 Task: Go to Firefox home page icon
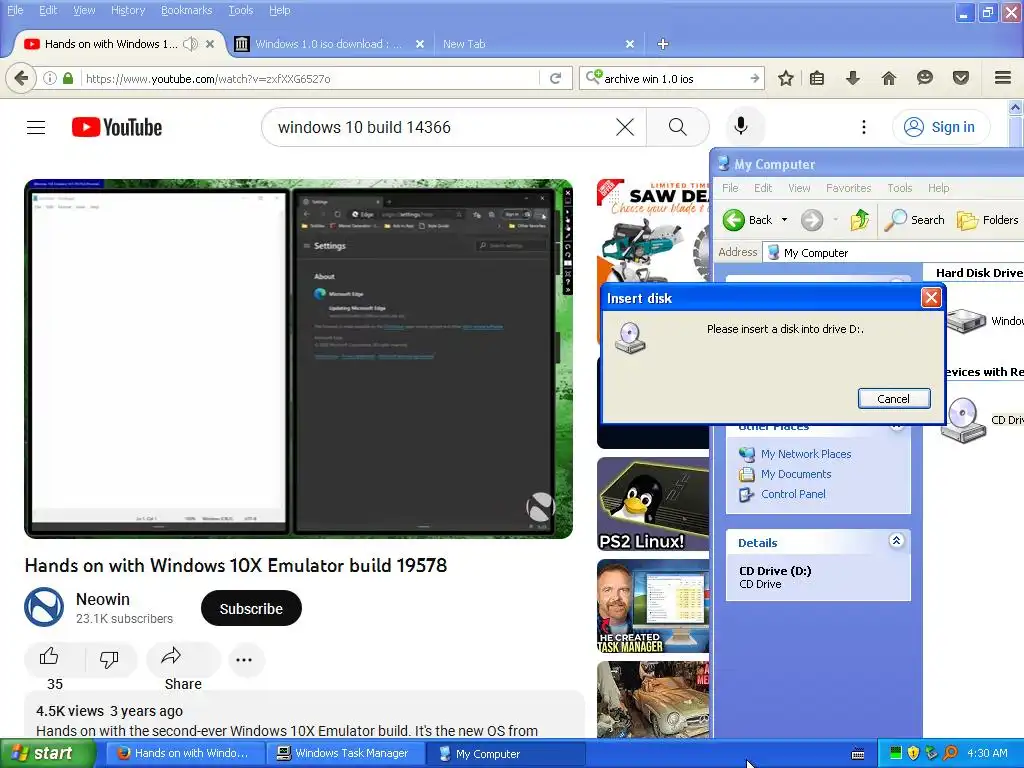coord(889,78)
